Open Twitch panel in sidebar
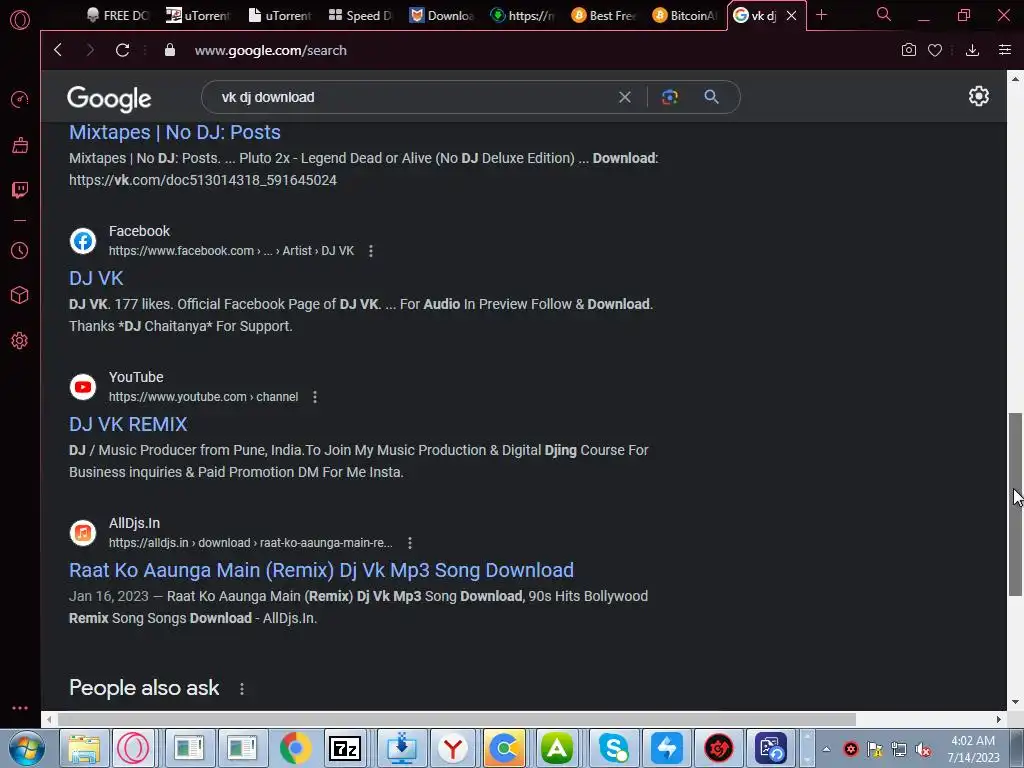 click(20, 190)
